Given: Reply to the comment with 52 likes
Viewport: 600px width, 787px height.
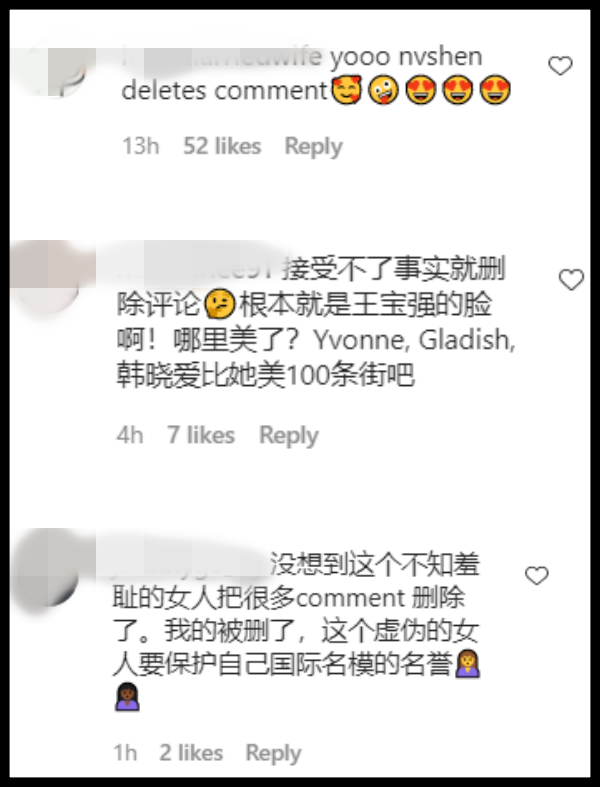Looking at the screenshot, I should tap(313, 147).
